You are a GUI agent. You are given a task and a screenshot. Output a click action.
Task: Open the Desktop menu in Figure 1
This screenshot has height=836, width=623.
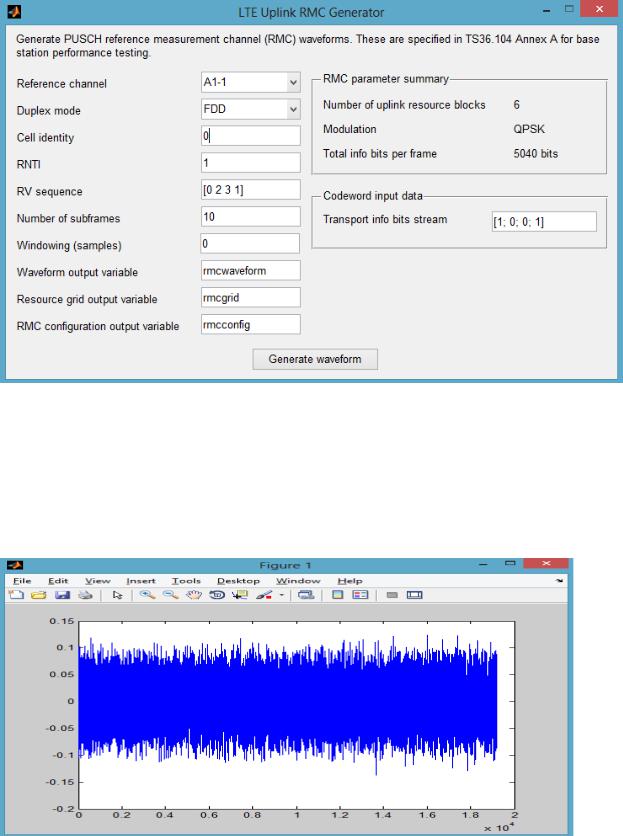point(238,581)
